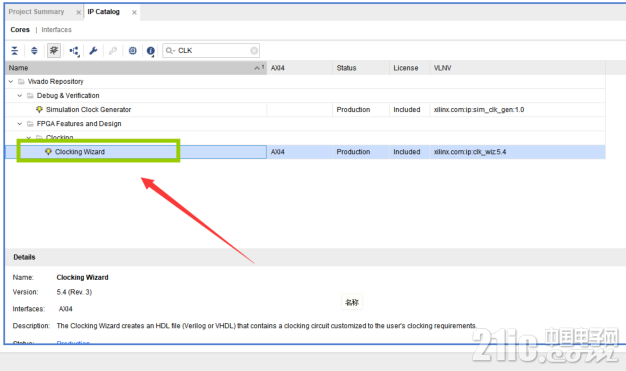This screenshot has width=626, height=371.
Task: Sort by the AXI4 column header
Action: [299, 68]
